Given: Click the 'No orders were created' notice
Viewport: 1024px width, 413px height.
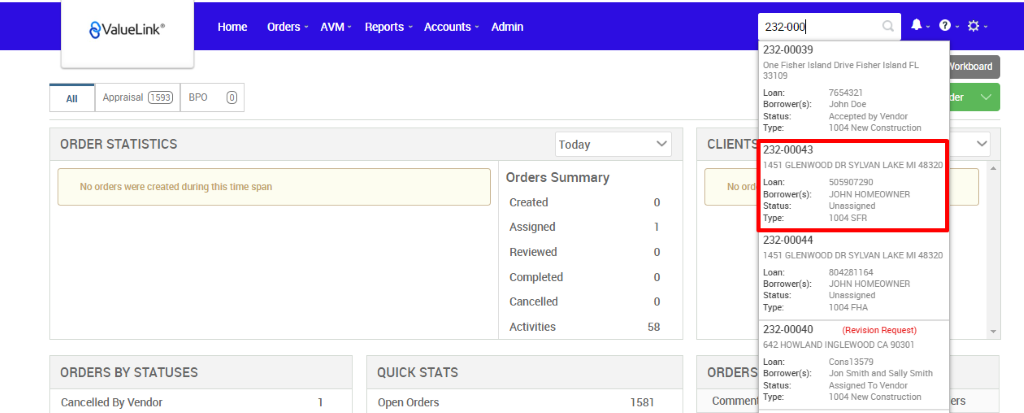Looking at the screenshot, I should [x=274, y=187].
